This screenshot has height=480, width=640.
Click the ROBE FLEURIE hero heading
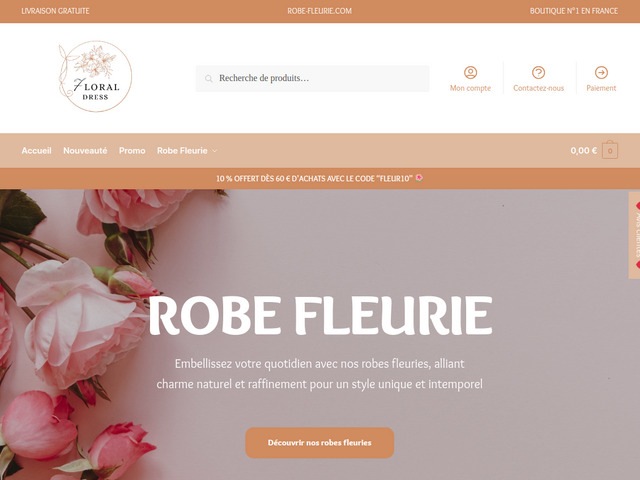[x=320, y=315]
